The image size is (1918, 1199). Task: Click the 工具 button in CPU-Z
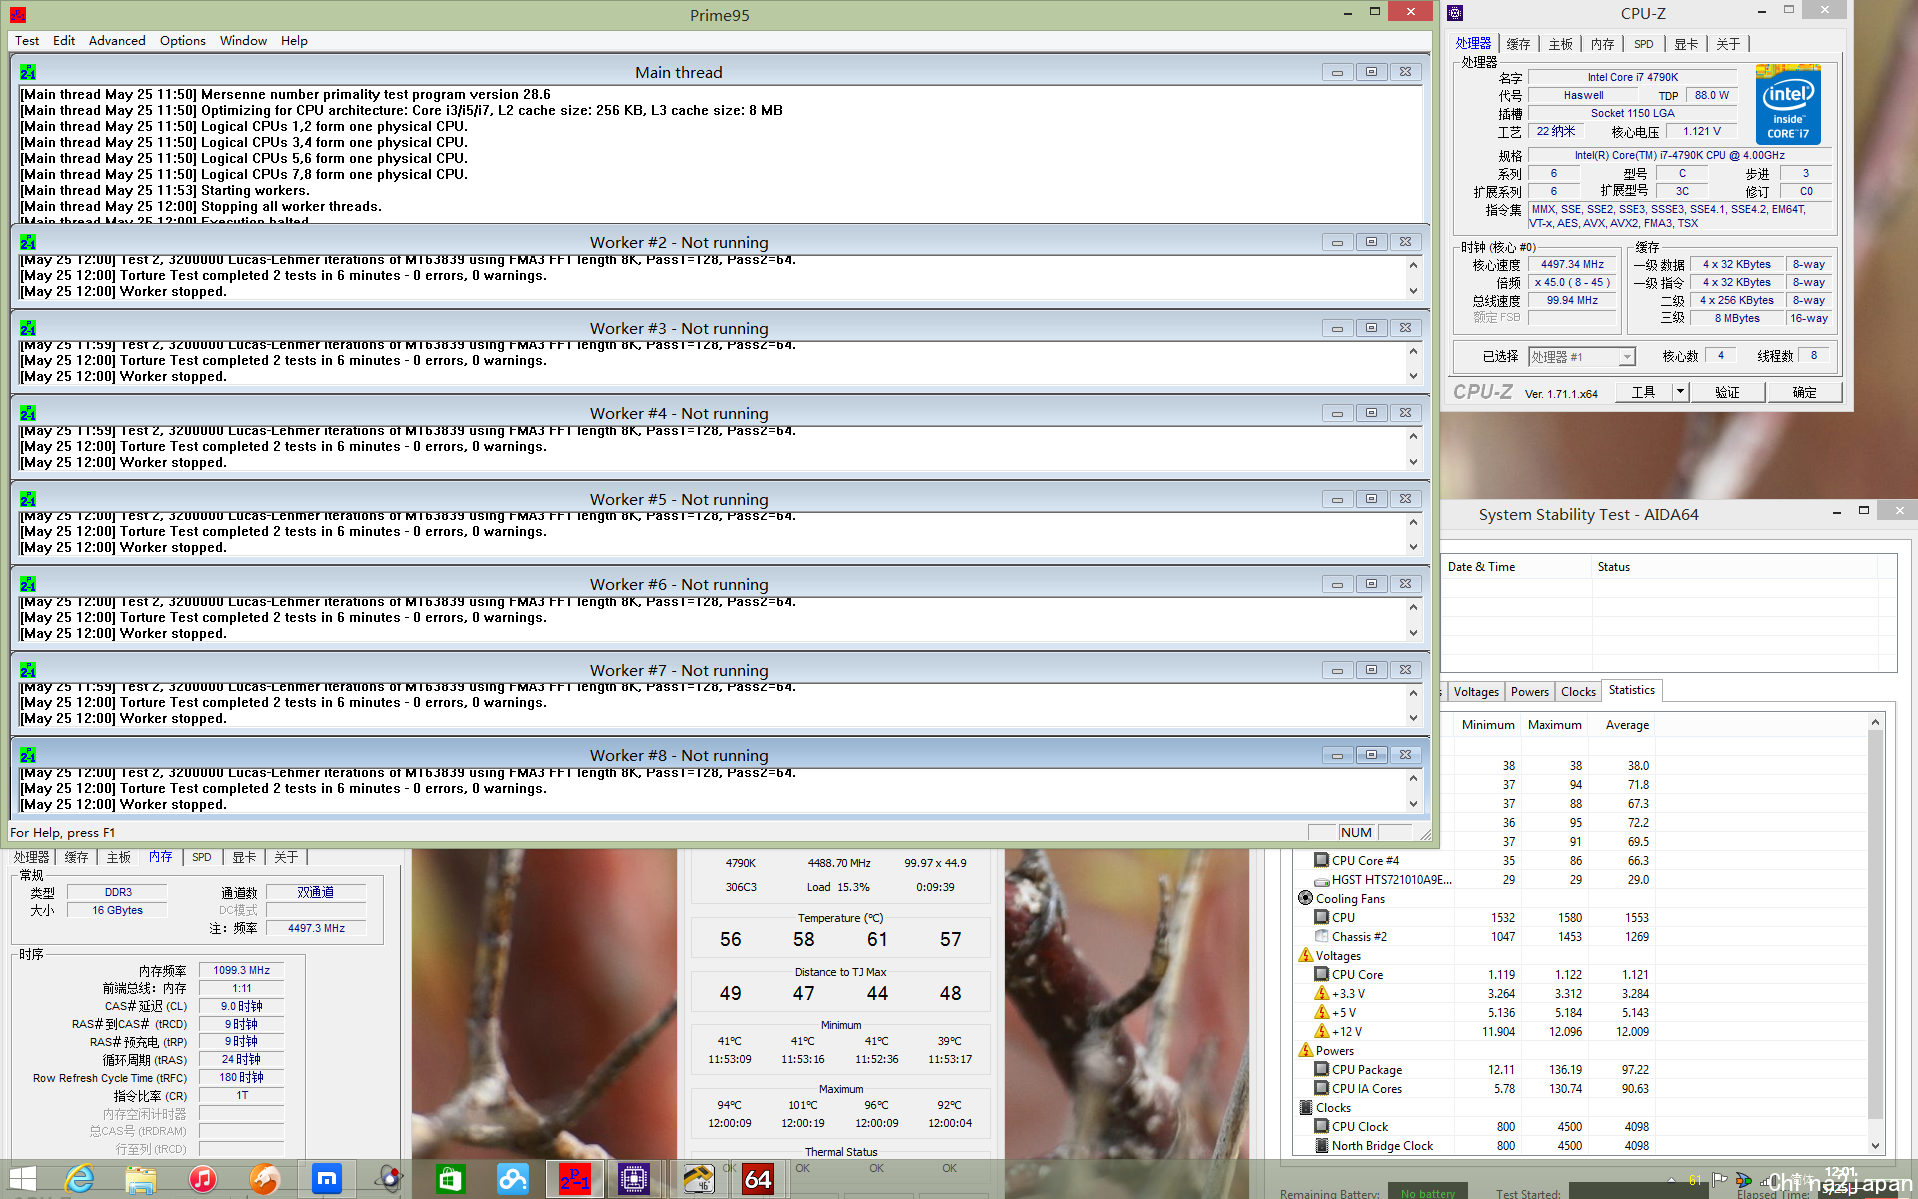click(1643, 392)
